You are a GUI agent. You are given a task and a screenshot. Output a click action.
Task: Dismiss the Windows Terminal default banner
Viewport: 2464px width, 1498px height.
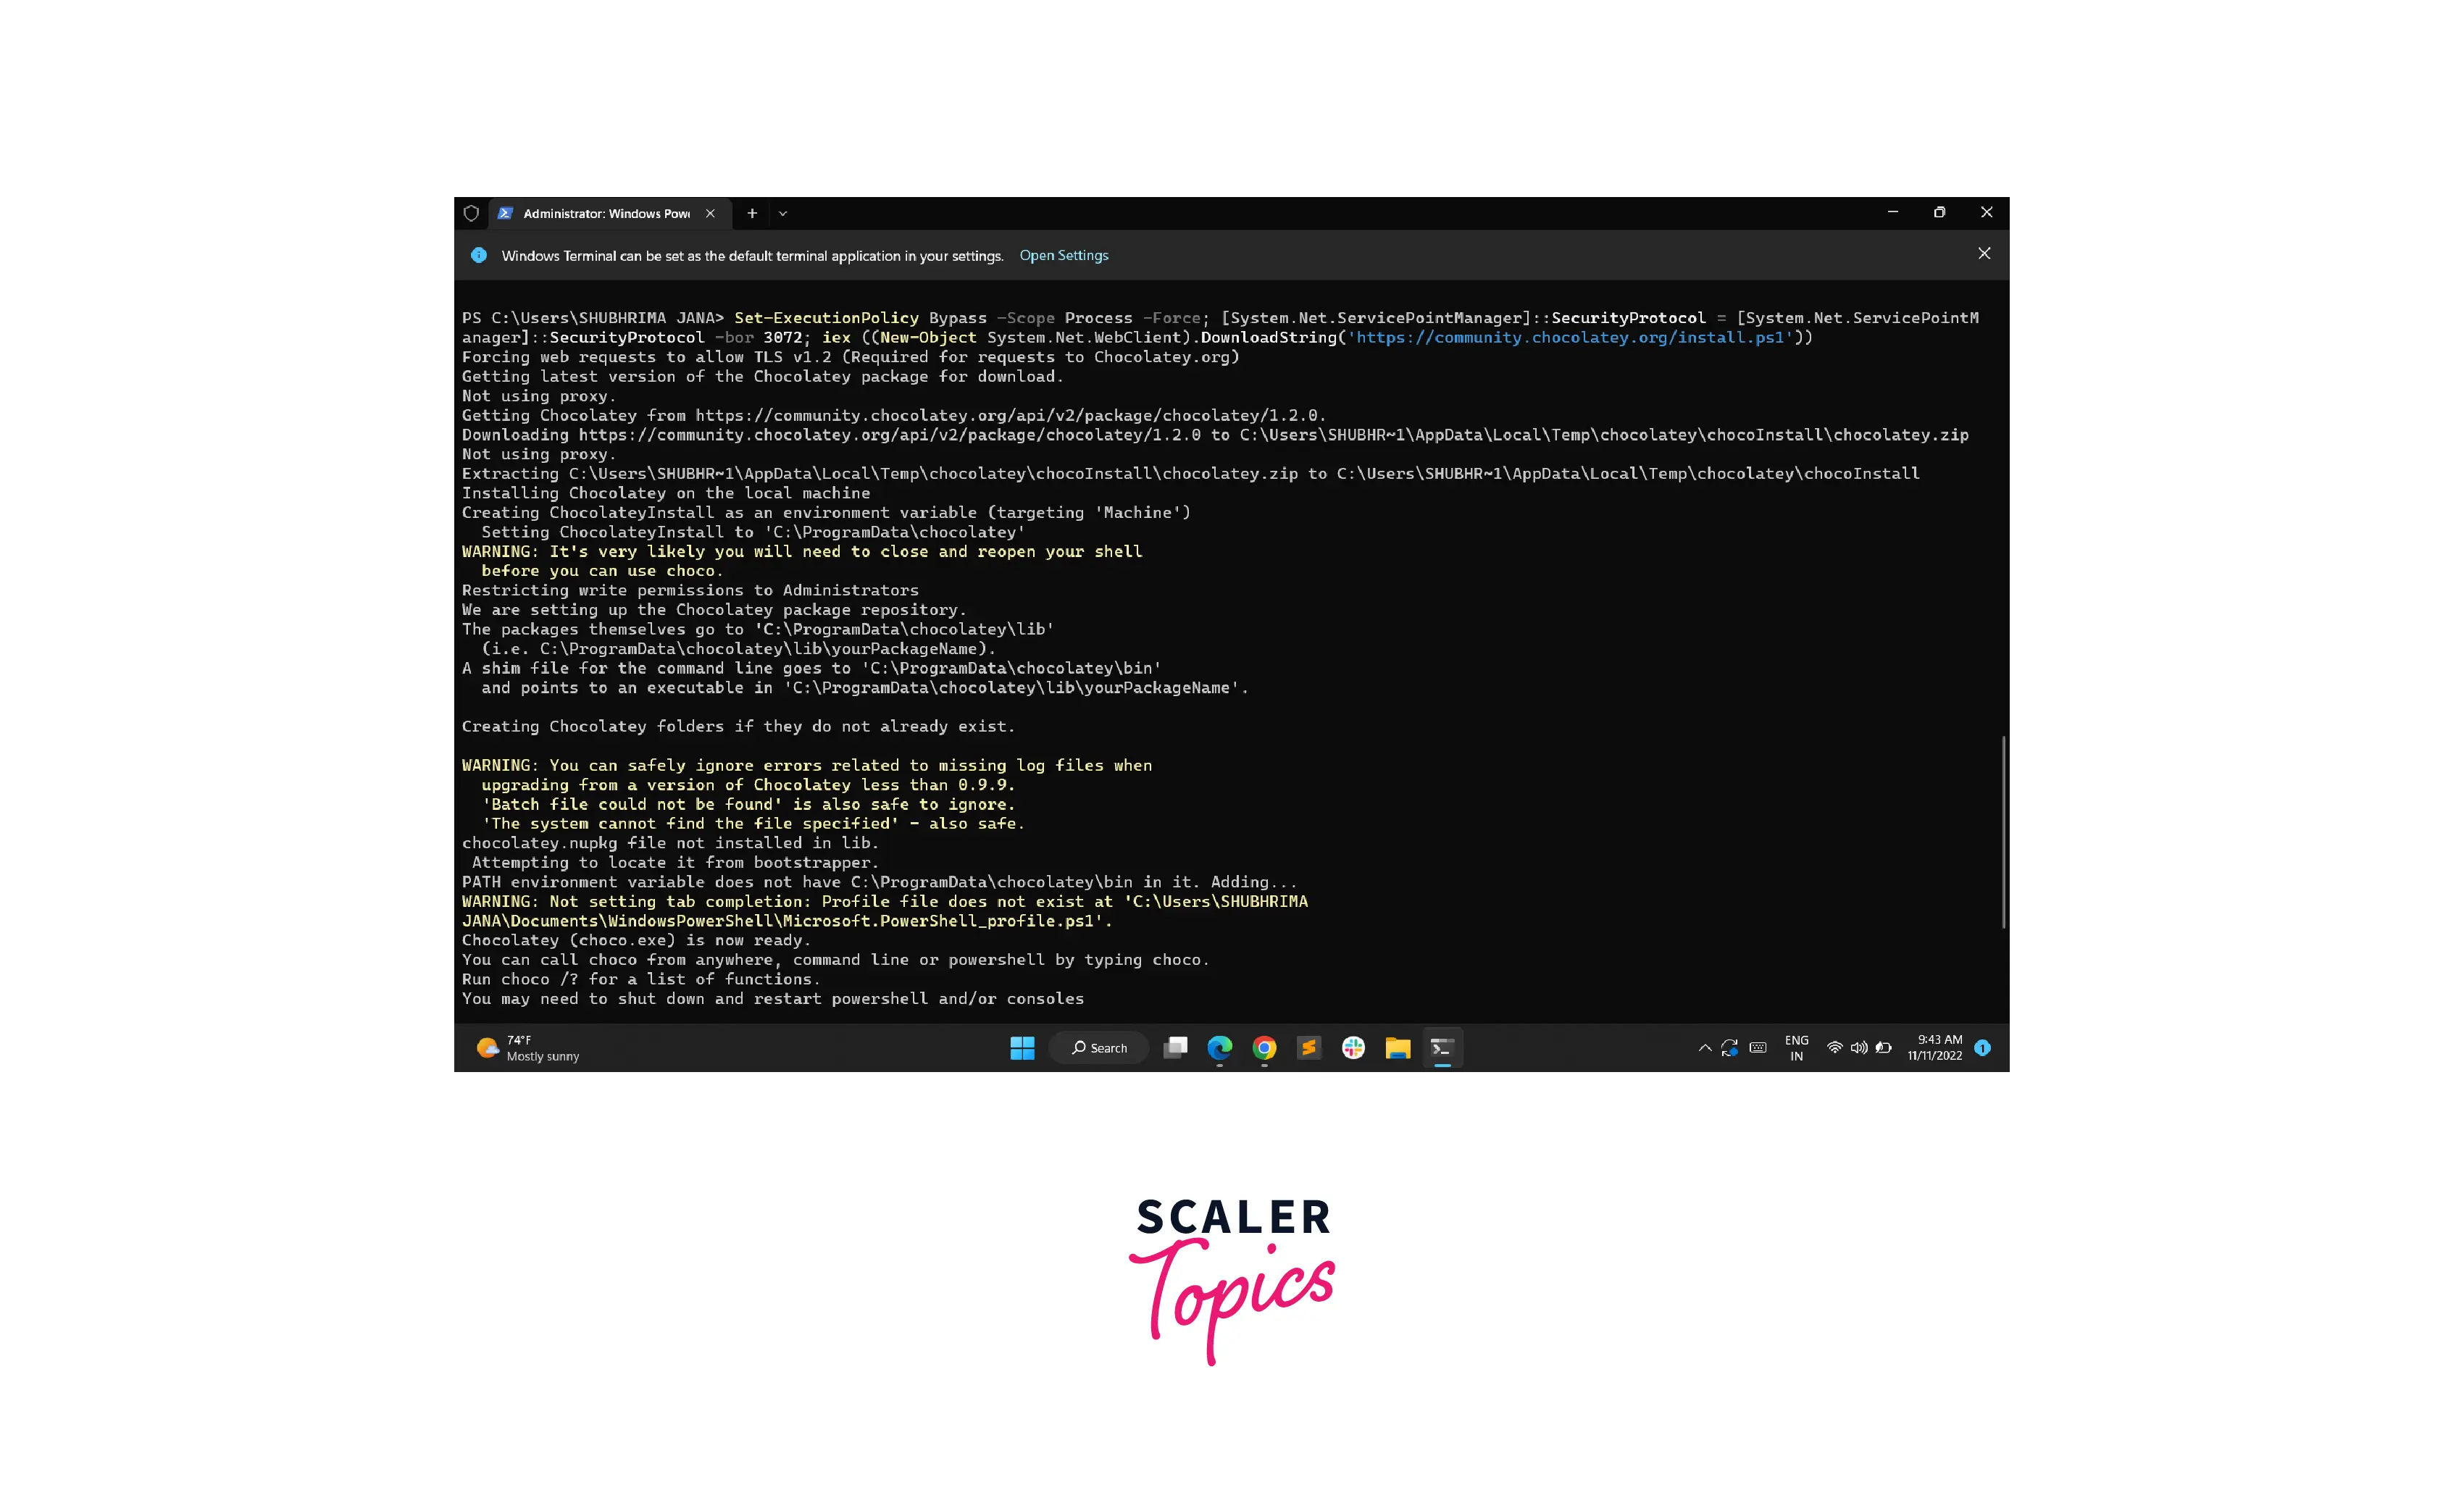click(x=1985, y=254)
